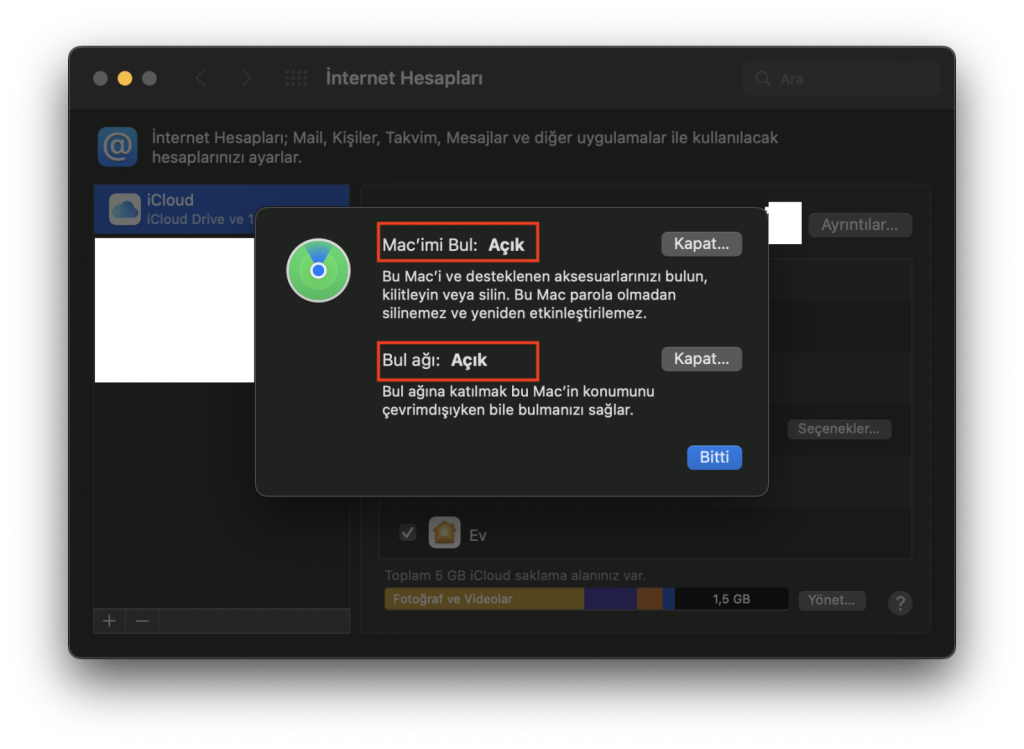
Task: Remove account with the minus button
Action: 142,621
